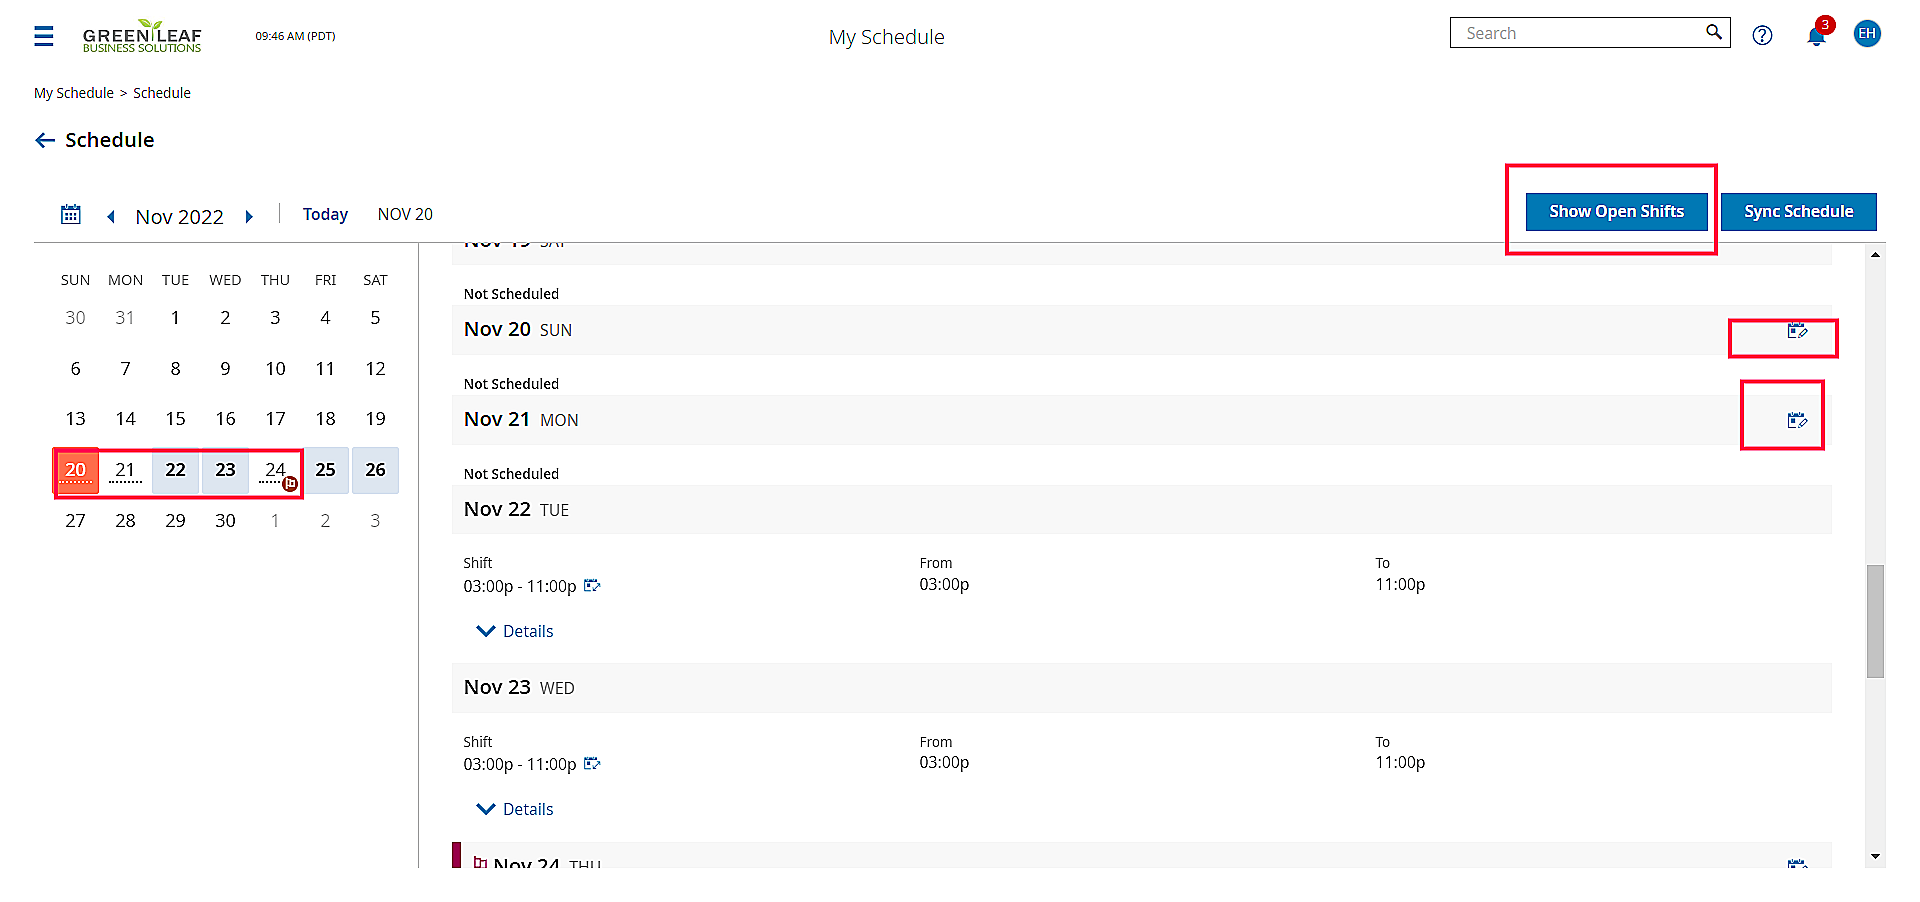
Task: Select November 13 in the mini calendar
Action: pos(75,419)
